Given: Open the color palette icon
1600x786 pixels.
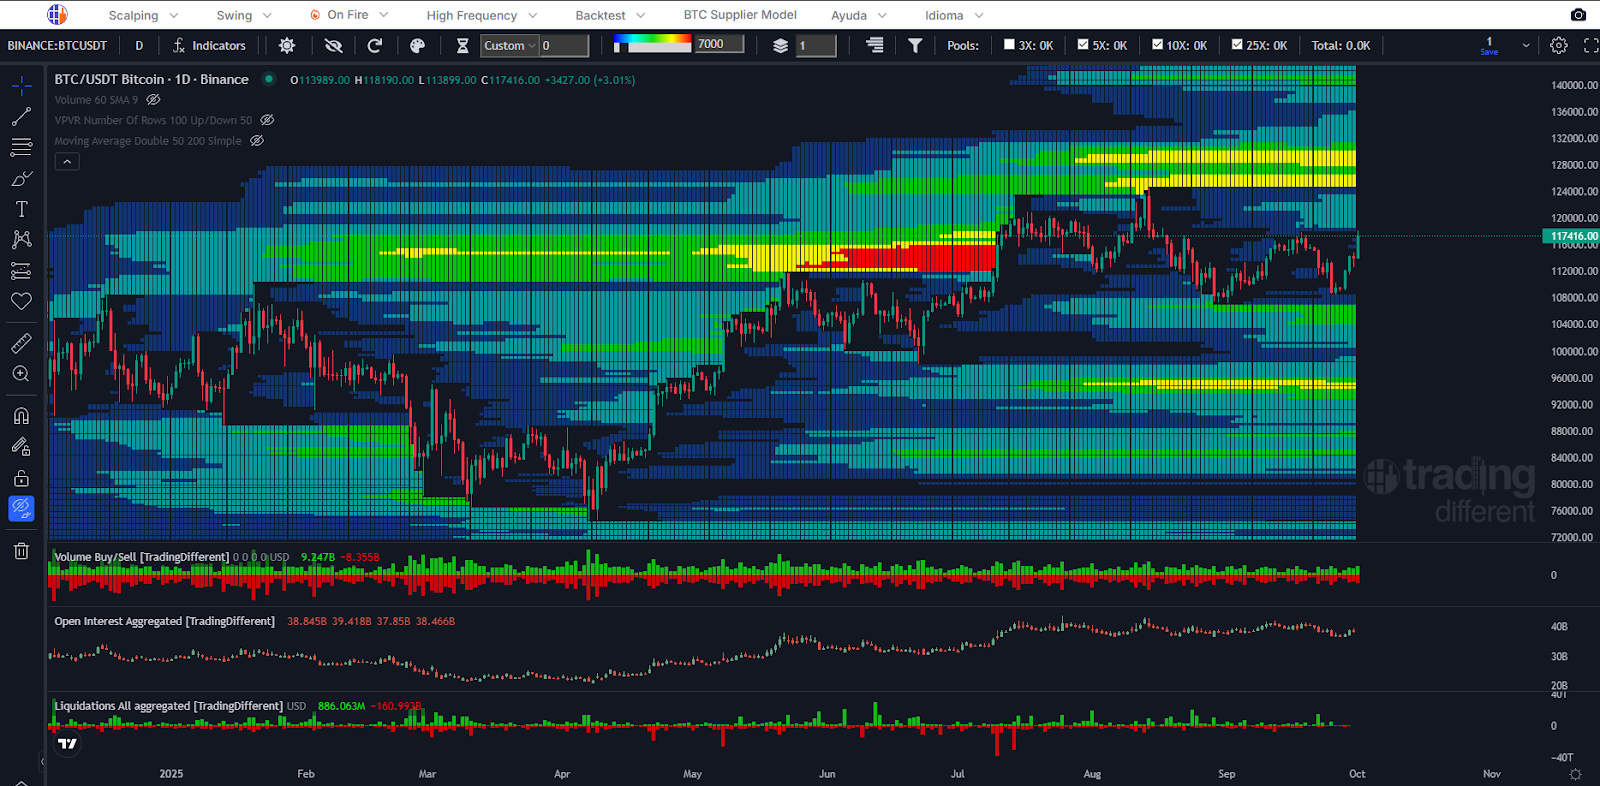Looking at the screenshot, I should point(418,45).
